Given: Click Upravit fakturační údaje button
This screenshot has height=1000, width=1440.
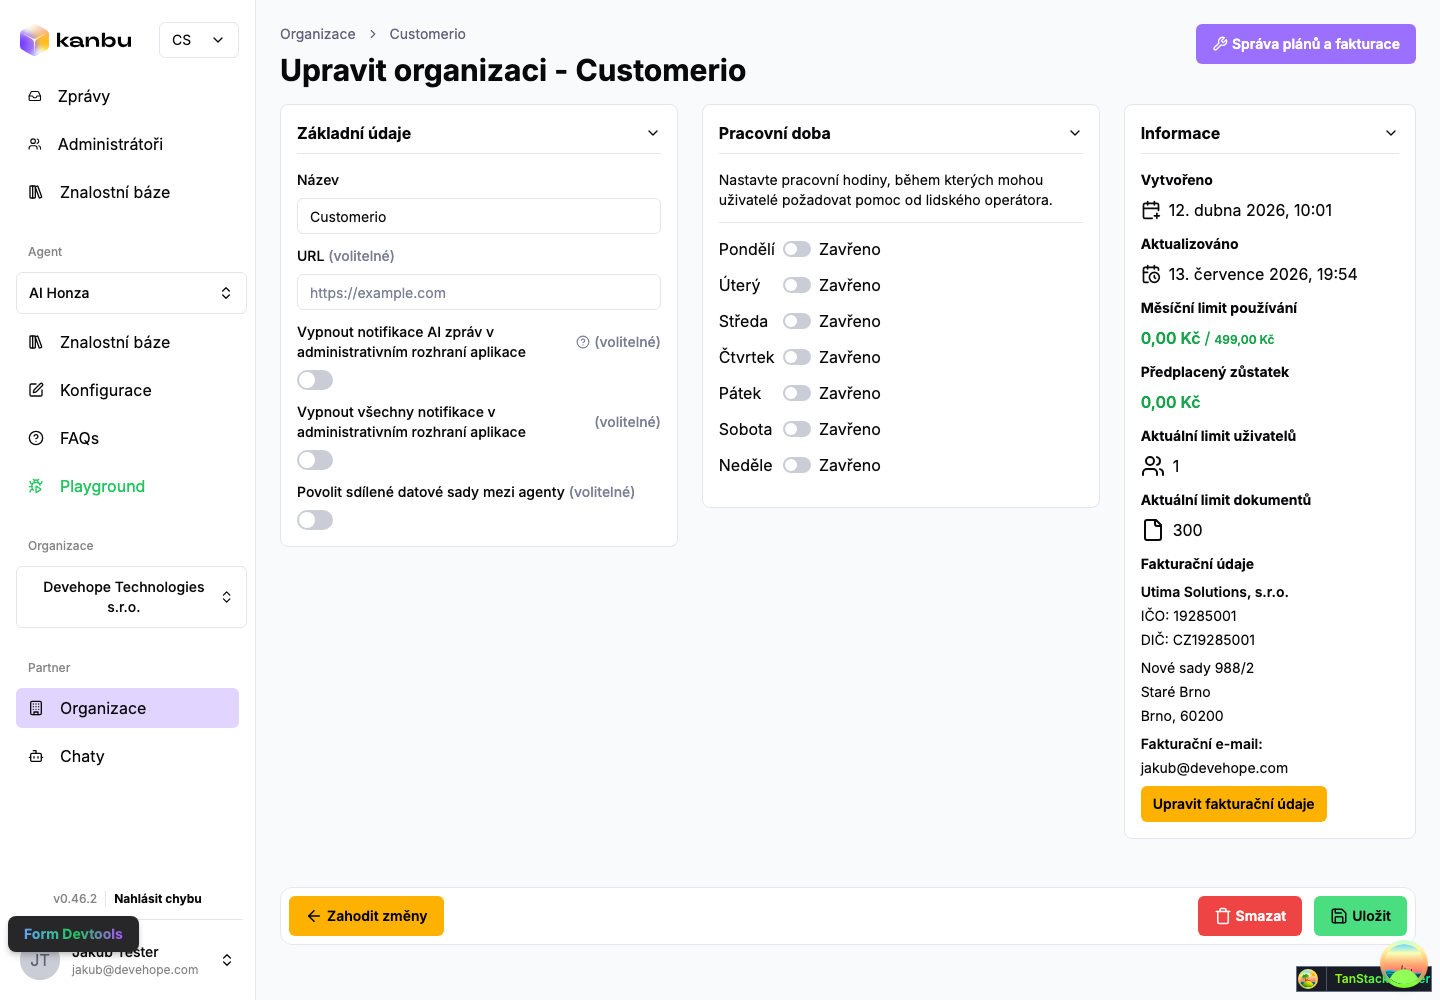Looking at the screenshot, I should [1233, 804].
